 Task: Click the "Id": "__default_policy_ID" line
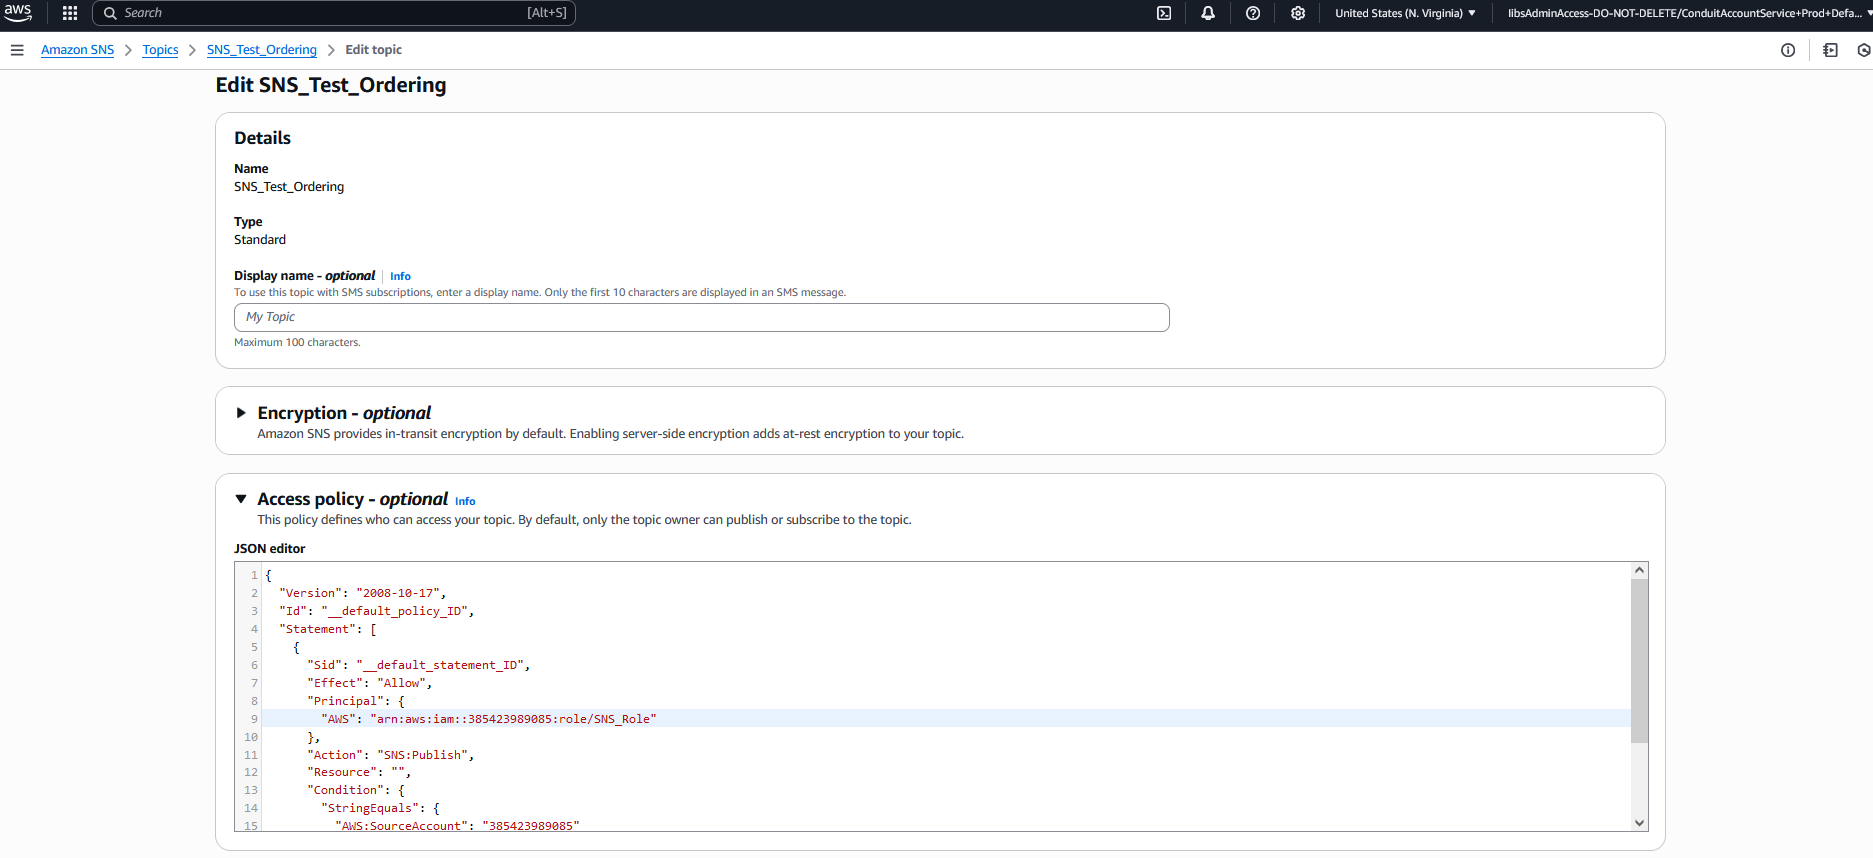coord(376,611)
